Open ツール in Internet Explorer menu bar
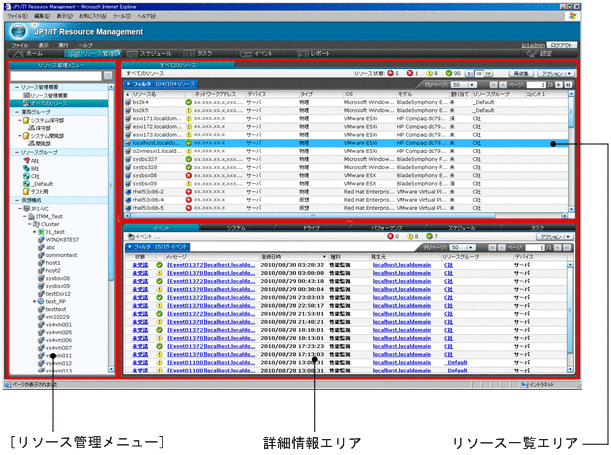 click(122, 16)
